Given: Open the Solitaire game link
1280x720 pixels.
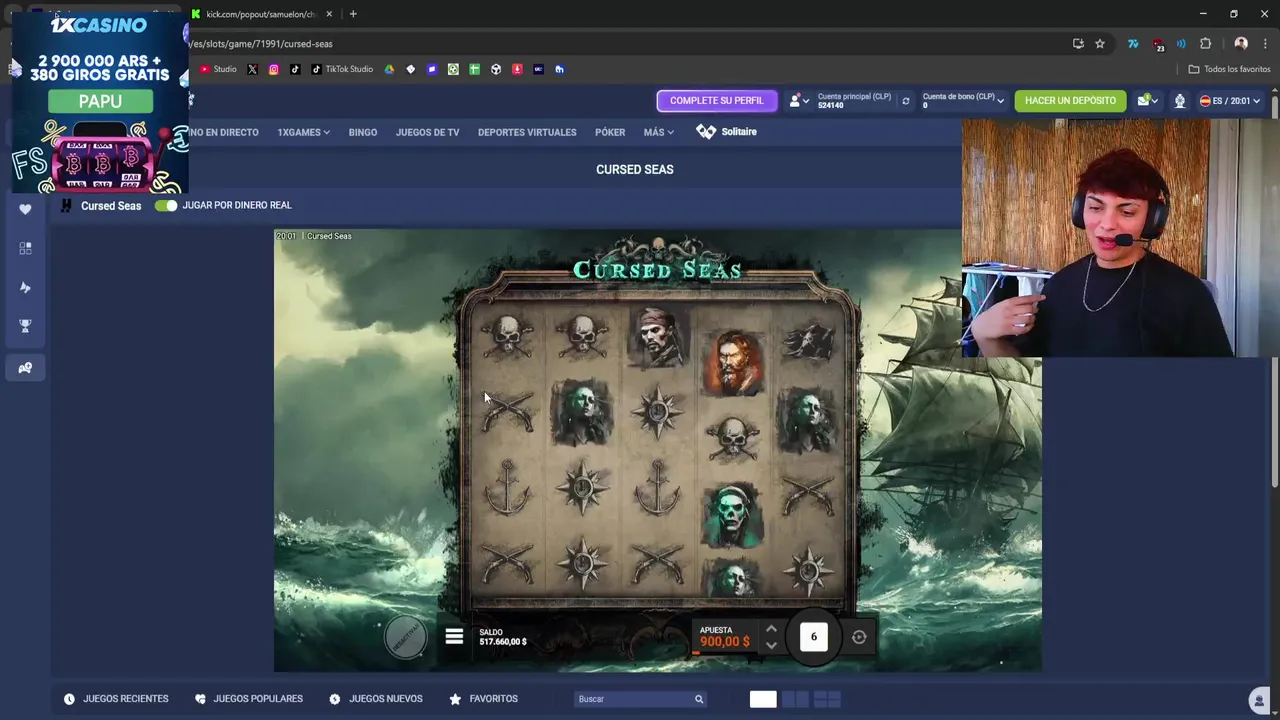Looking at the screenshot, I should click(727, 132).
